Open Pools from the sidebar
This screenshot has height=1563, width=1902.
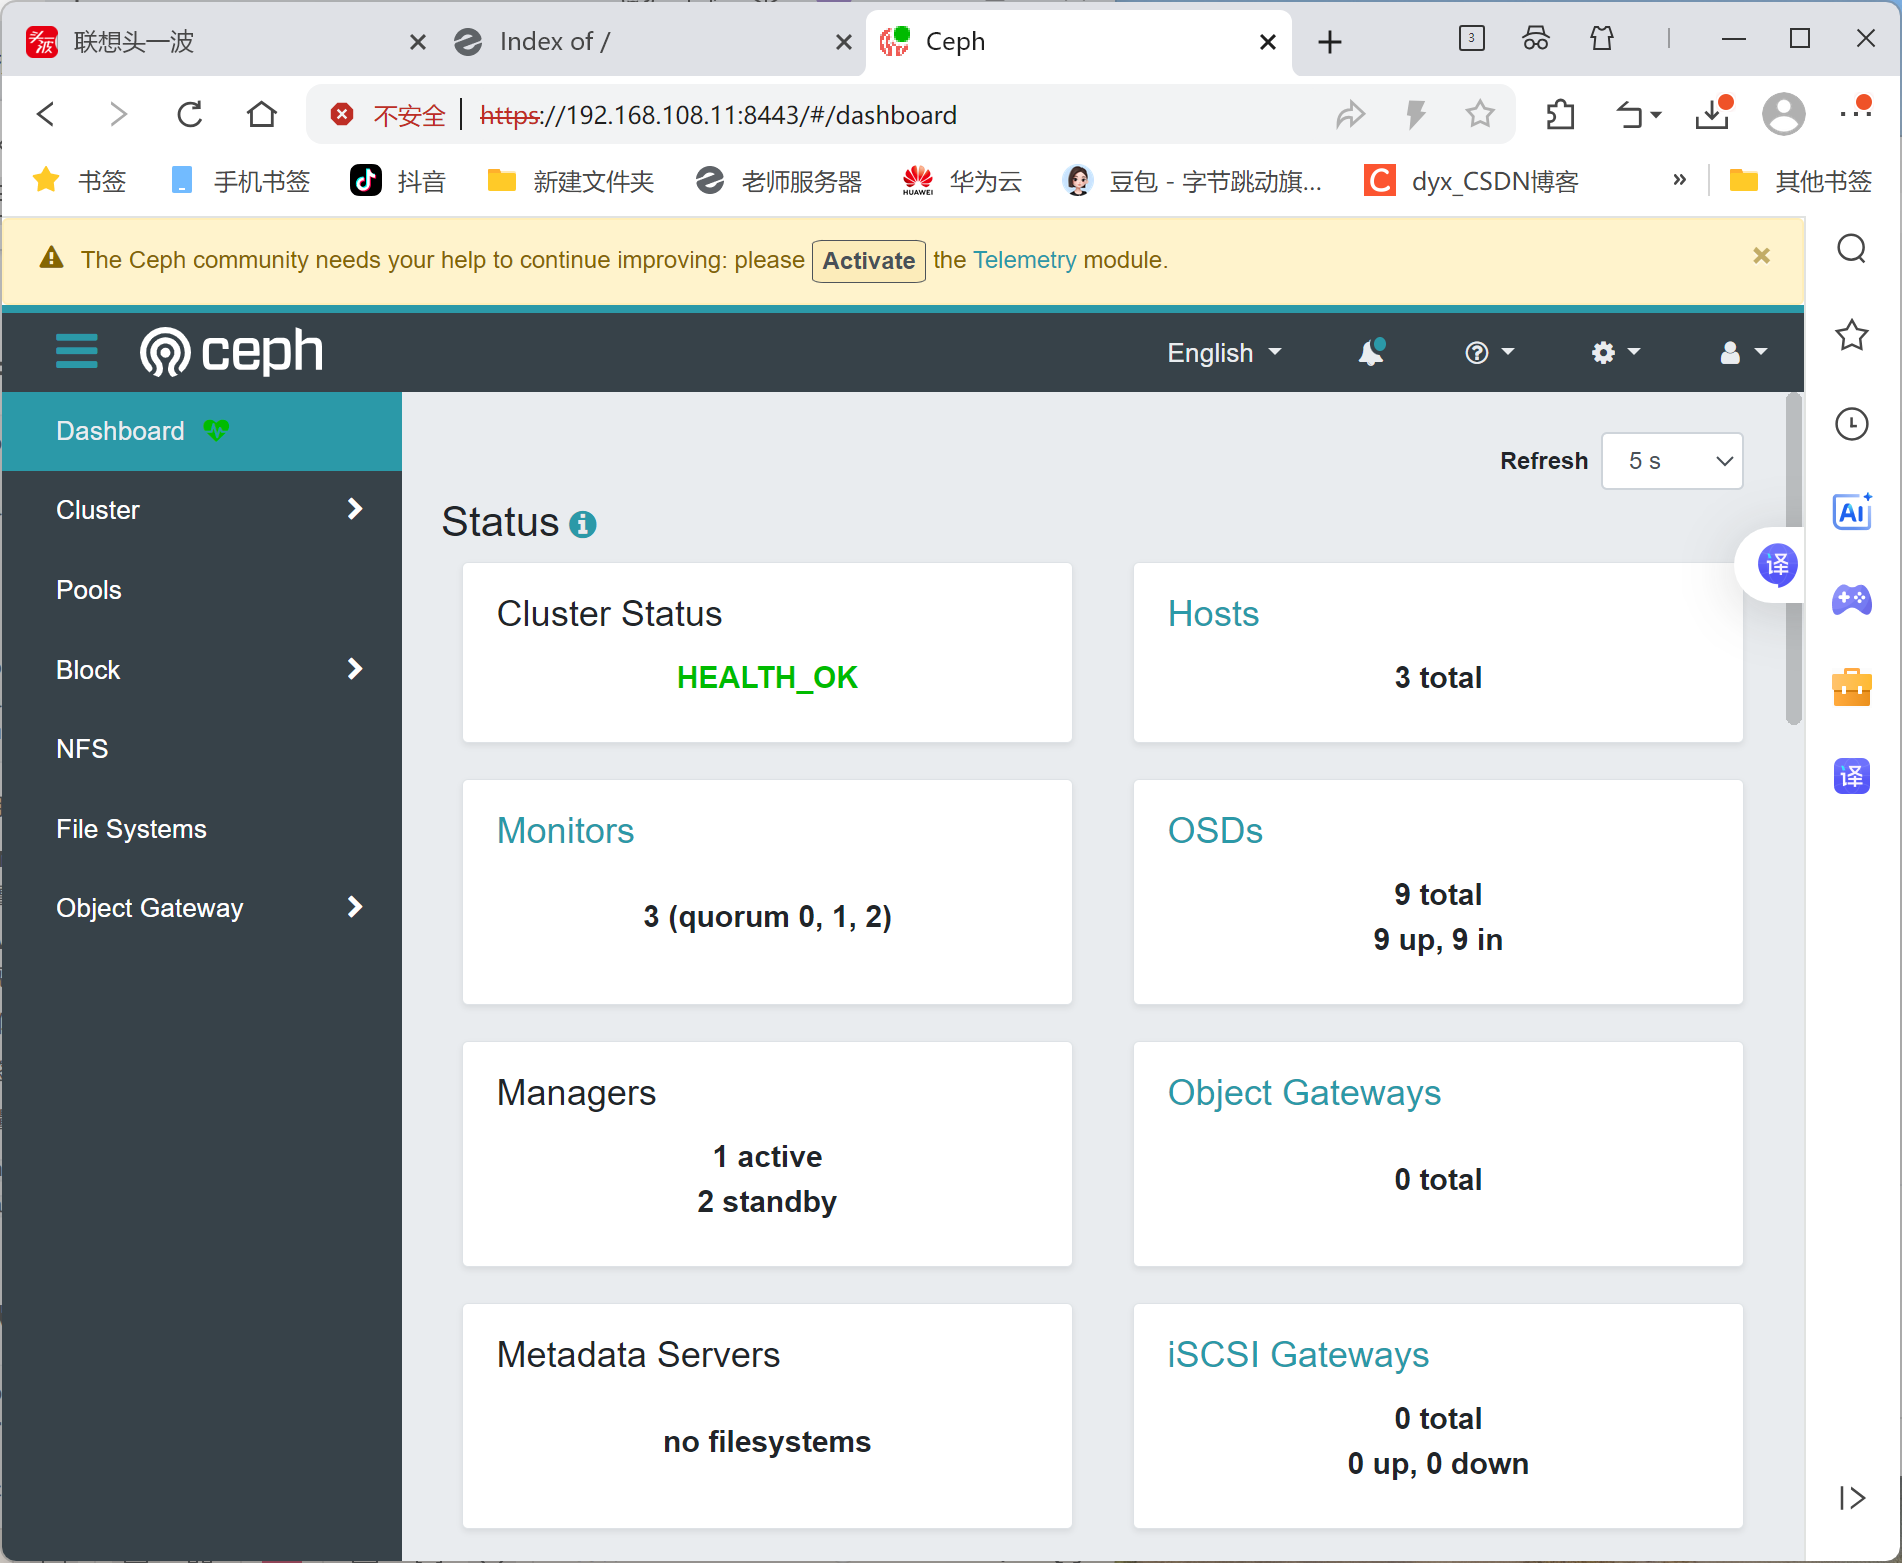202,590
